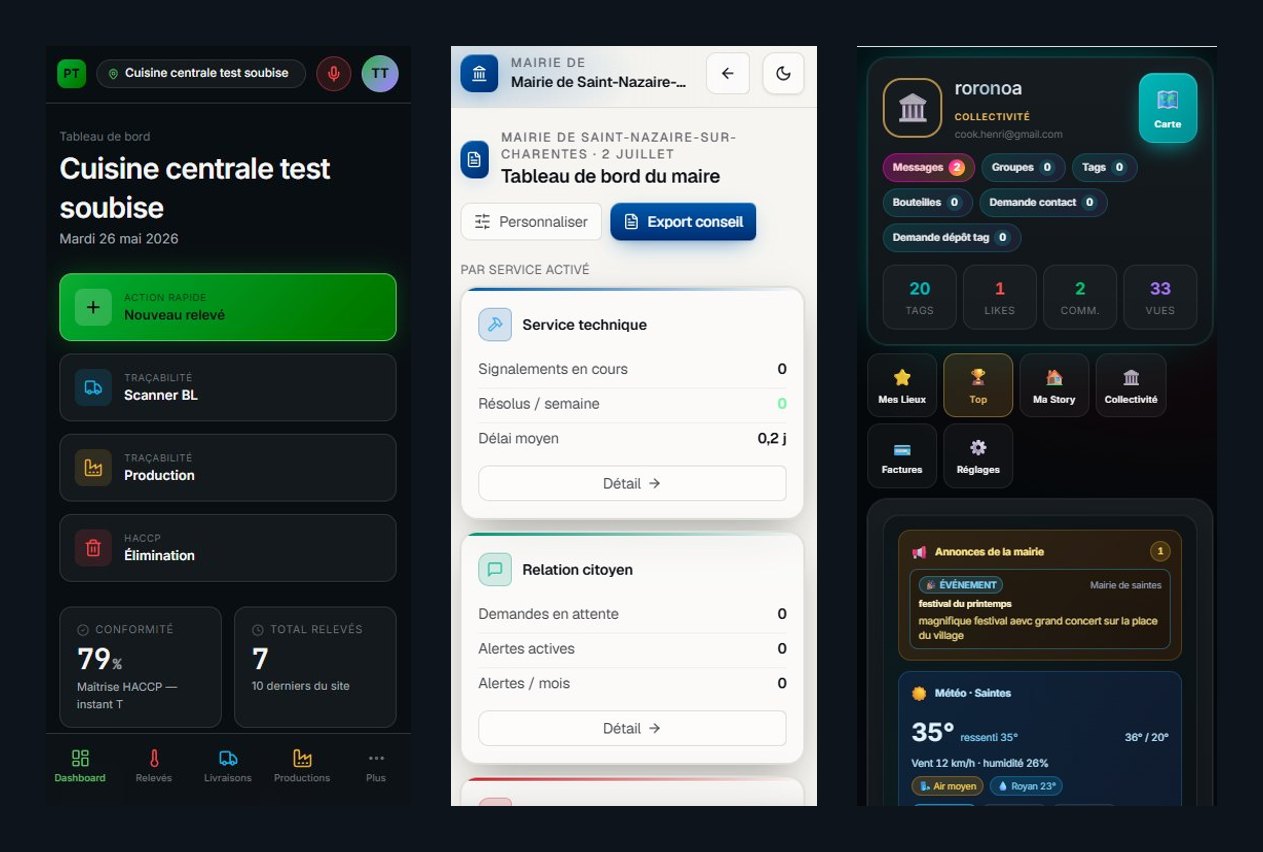Open the Plus more tab
Screen dimensions: 1263x852
coord(376,766)
